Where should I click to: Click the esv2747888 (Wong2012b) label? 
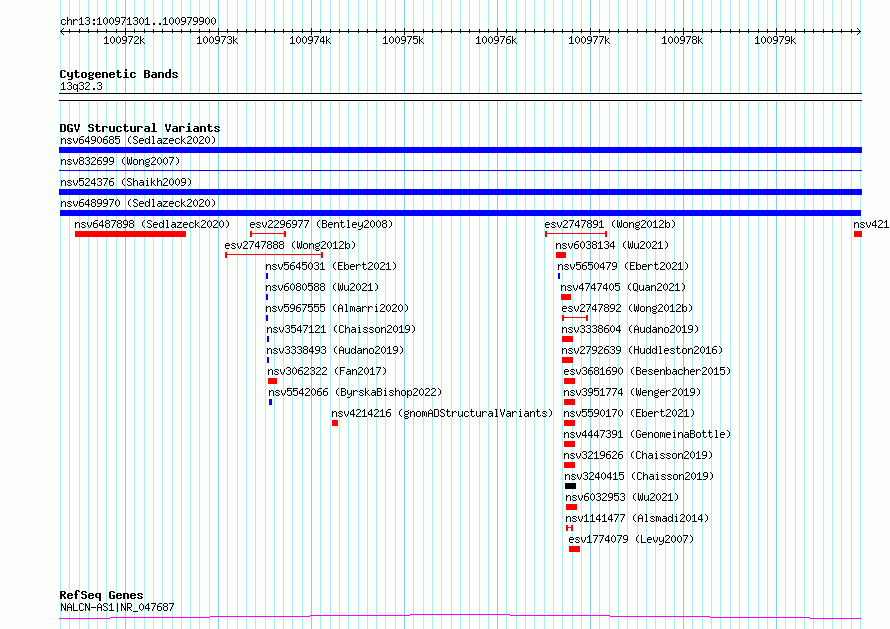290,245
